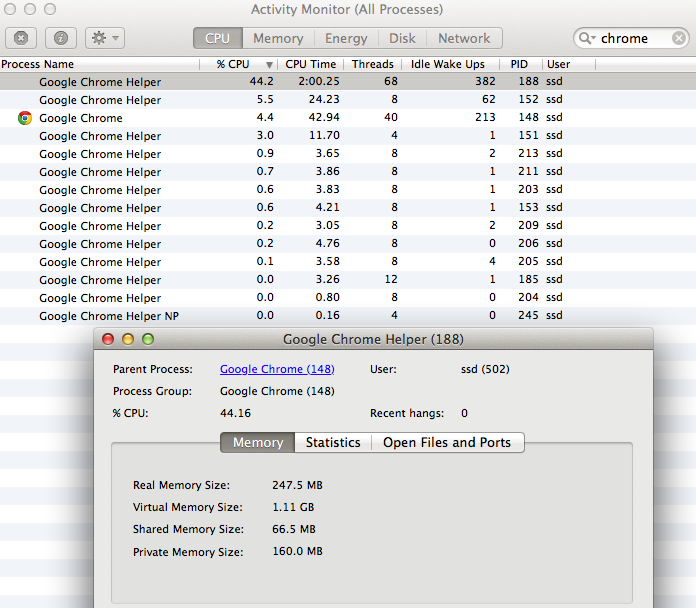This screenshot has height=608, width=696.
Task: Select the Google Chrome row PID 148
Action: (348, 118)
